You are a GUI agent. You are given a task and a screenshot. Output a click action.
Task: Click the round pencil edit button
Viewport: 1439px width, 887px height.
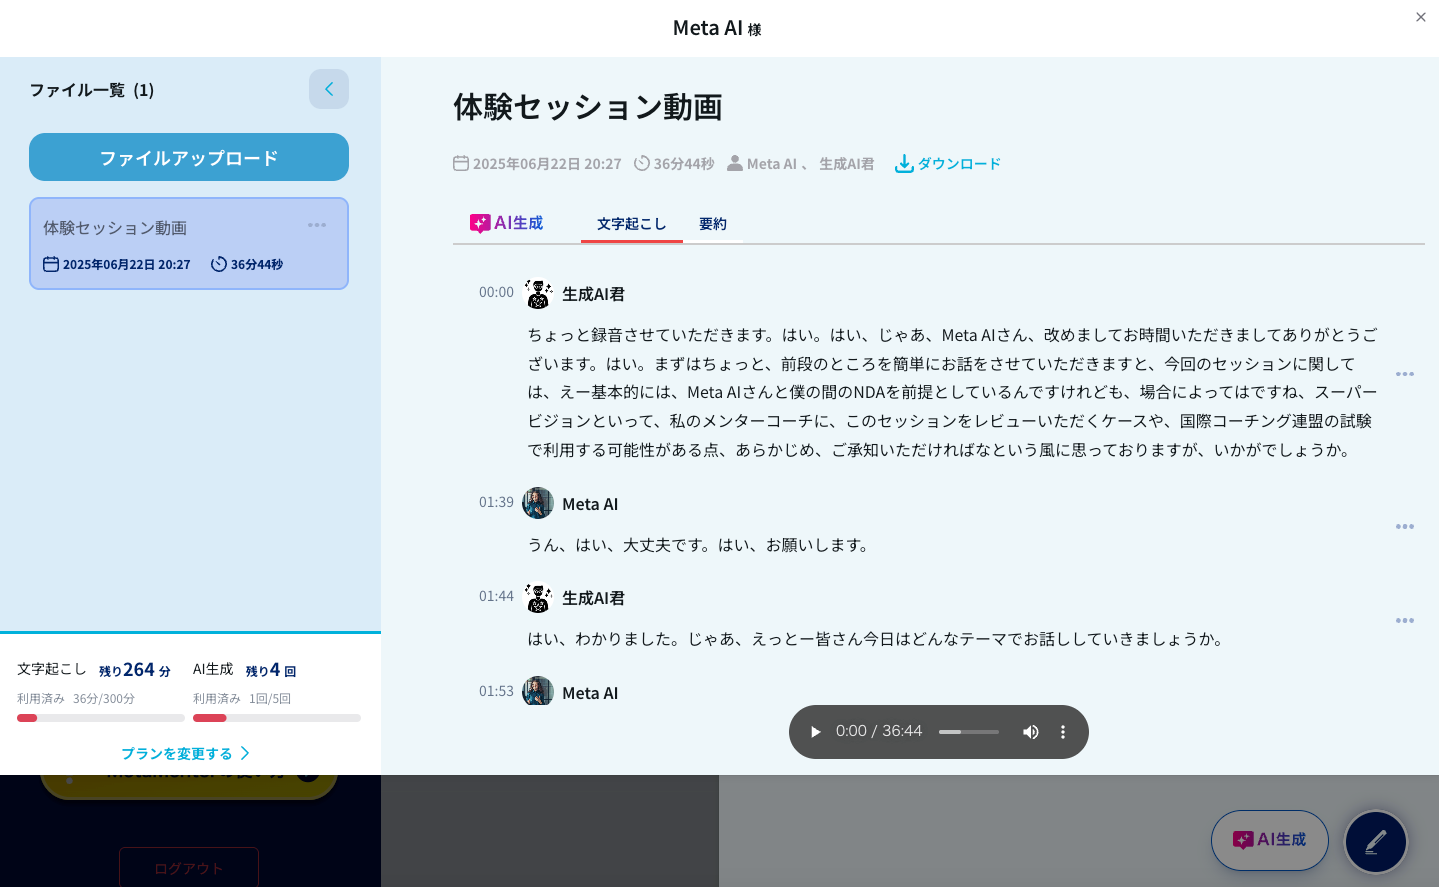coord(1376,842)
